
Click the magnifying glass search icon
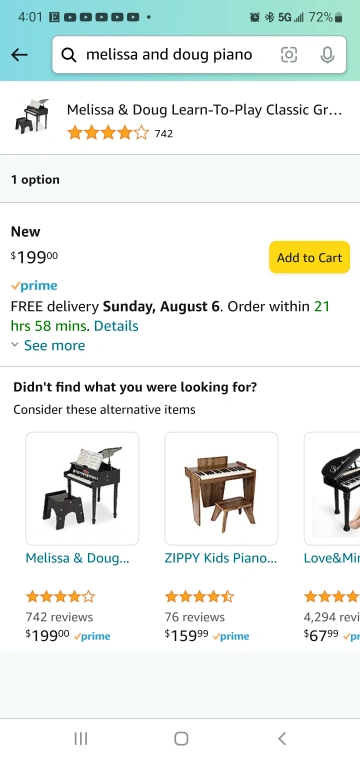click(69, 55)
